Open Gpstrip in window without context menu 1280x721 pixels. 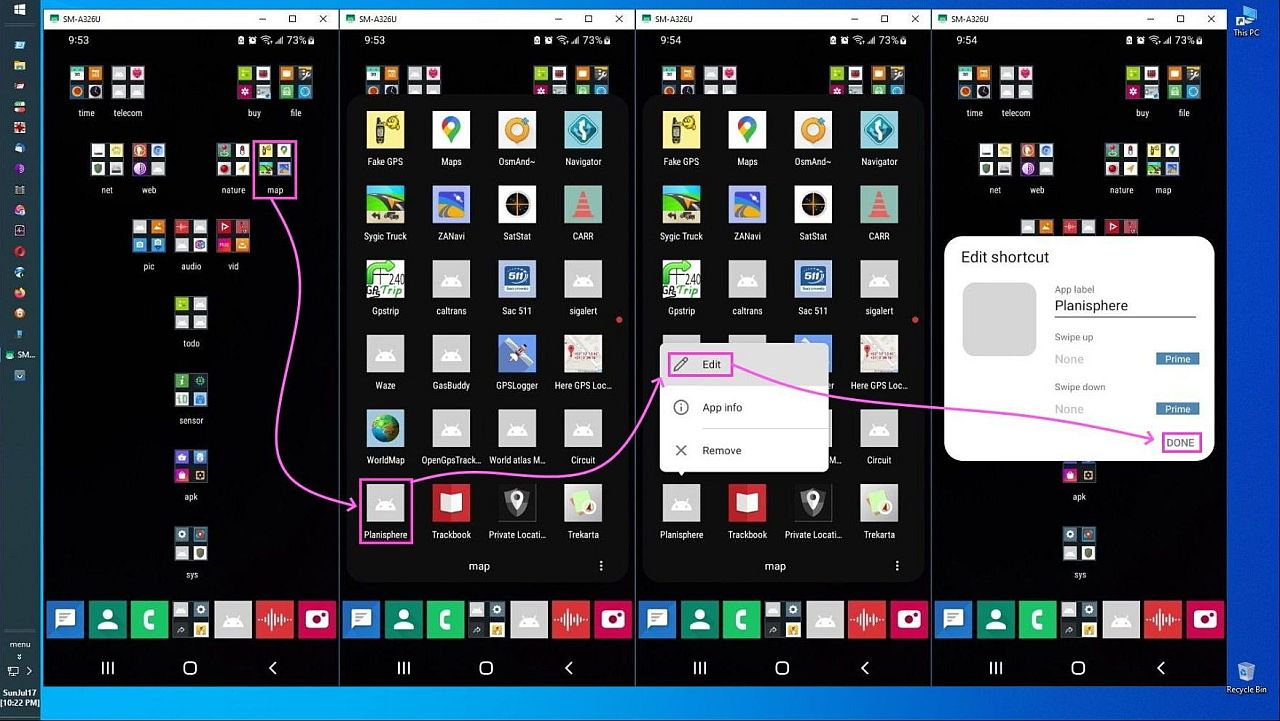tap(385, 279)
